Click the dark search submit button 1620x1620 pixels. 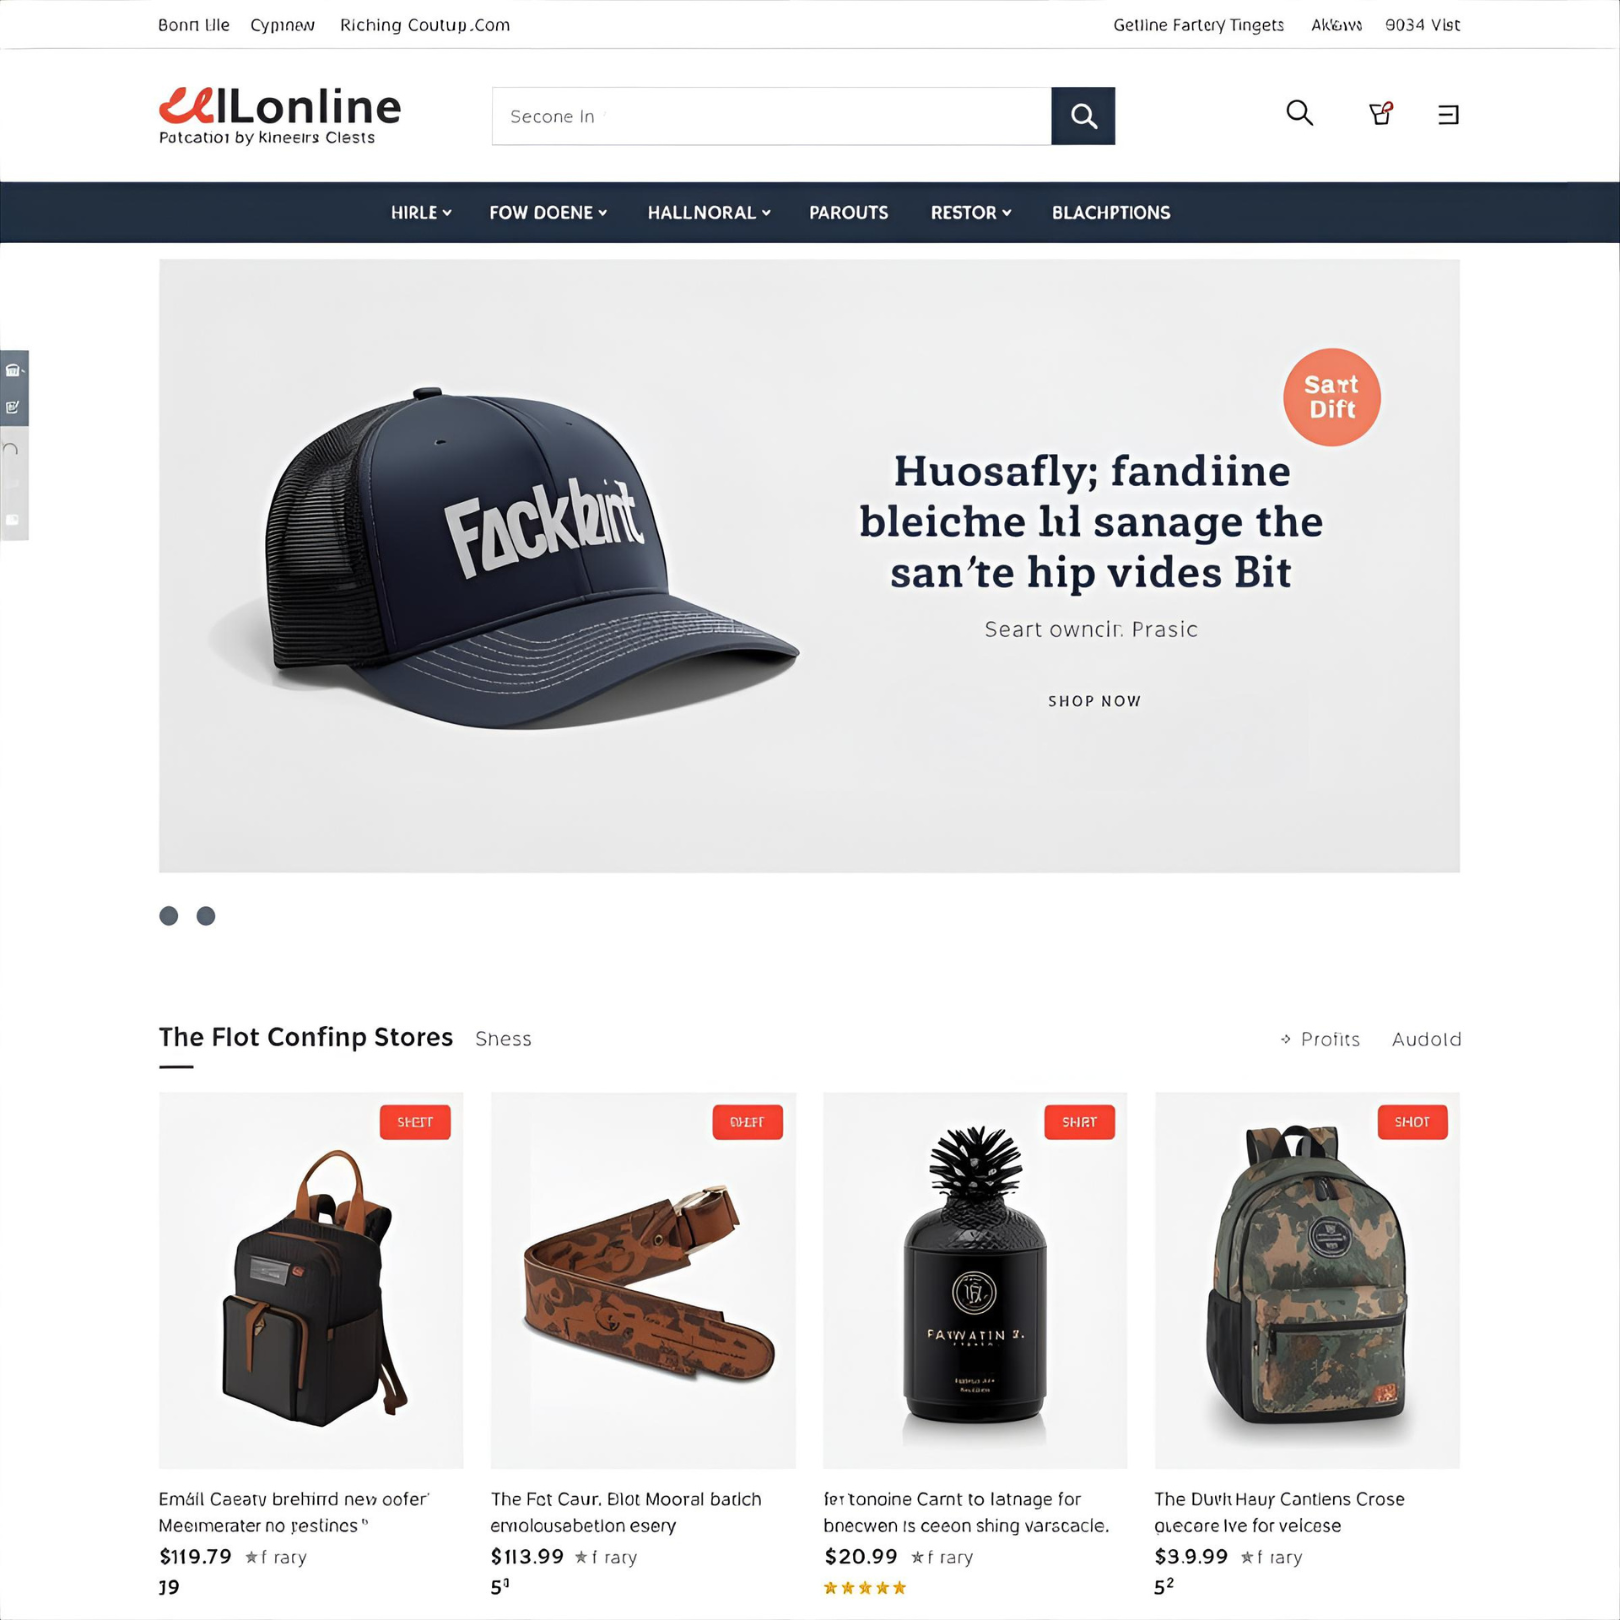[x=1082, y=116]
